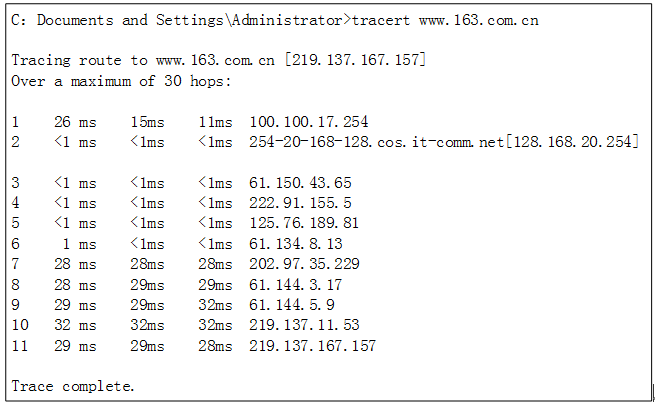The height and width of the screenshot is (406, 655).
Task: Click the destination IP in brackets [219.137.167.157]
Action: click(355, 60)
